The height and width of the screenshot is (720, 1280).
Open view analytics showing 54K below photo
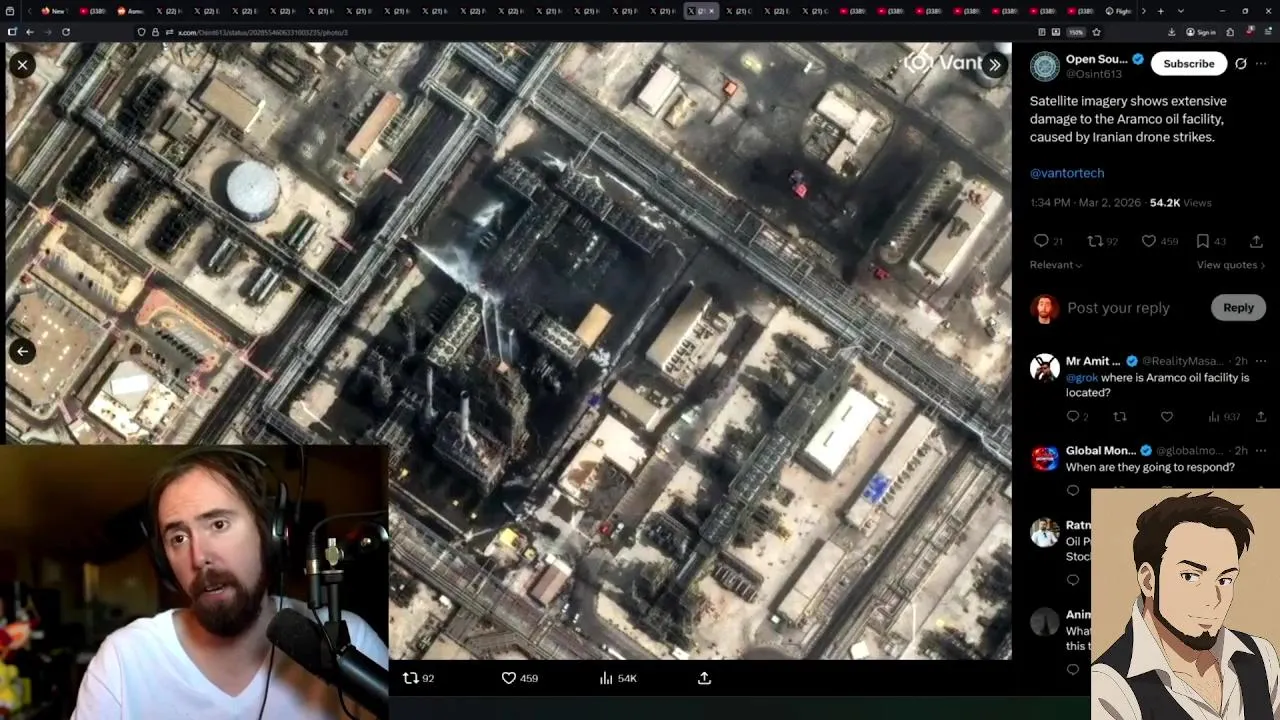click(617, 678)
